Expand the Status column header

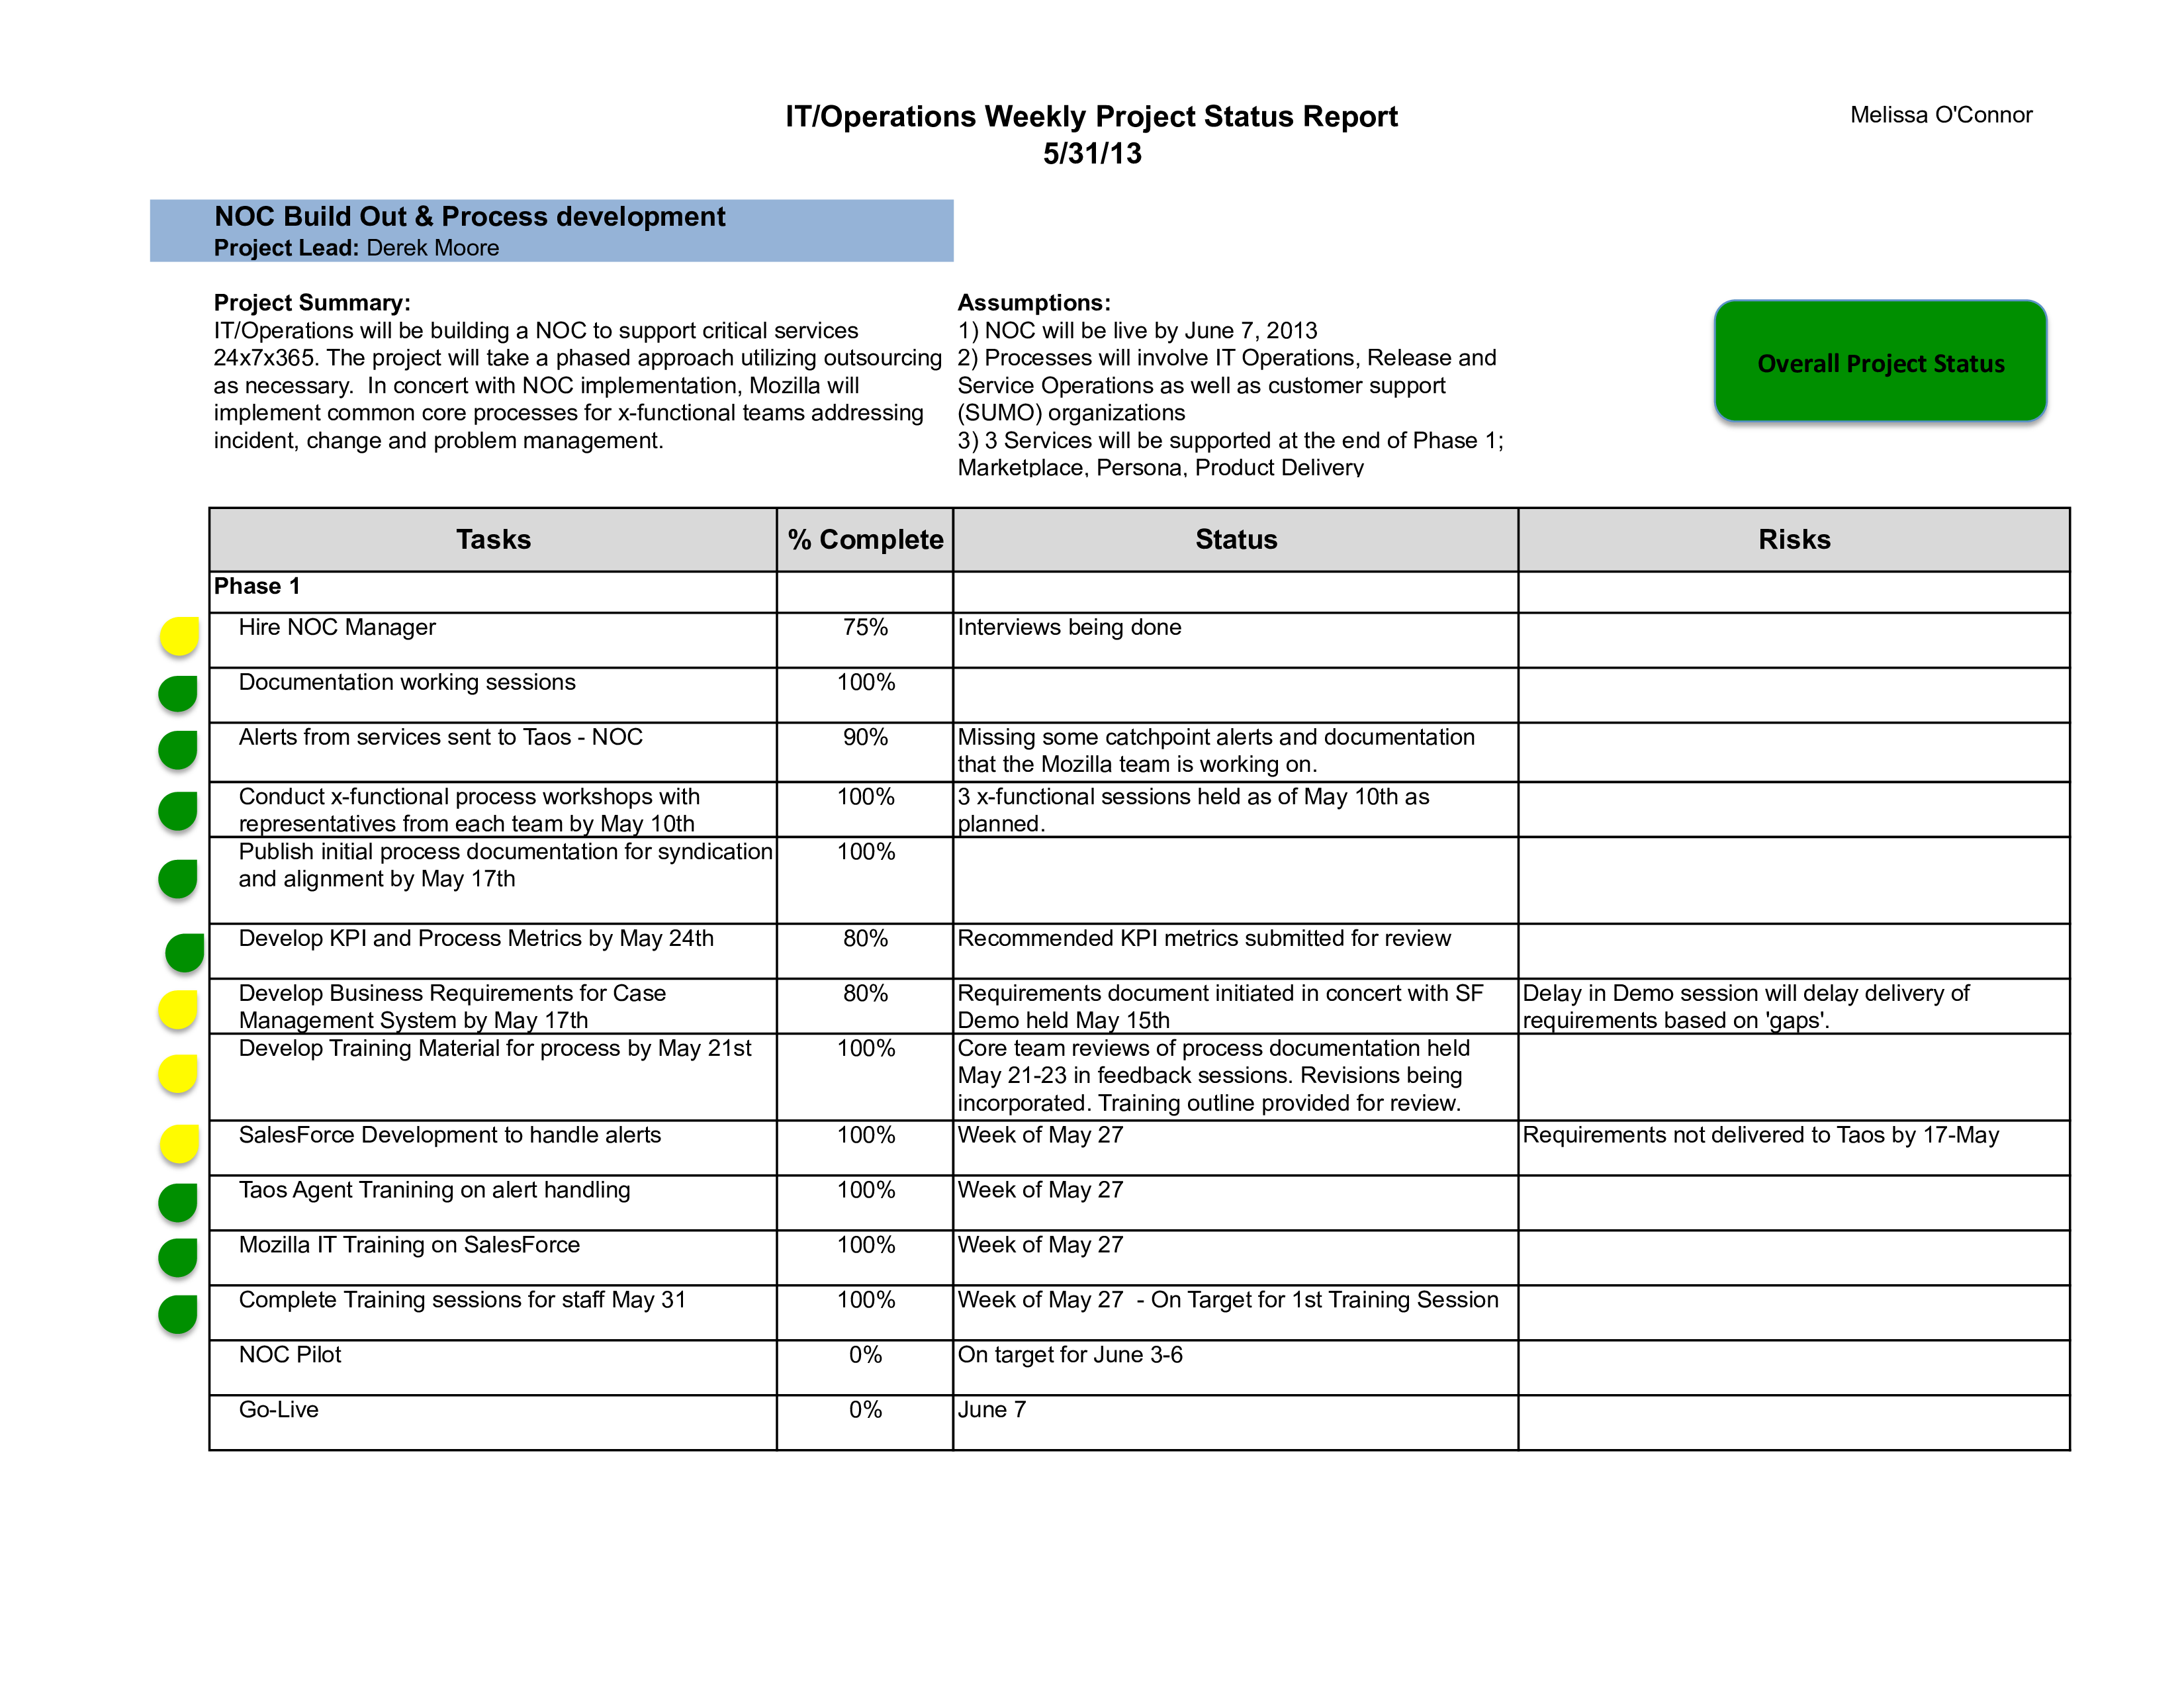(1236, 539)
